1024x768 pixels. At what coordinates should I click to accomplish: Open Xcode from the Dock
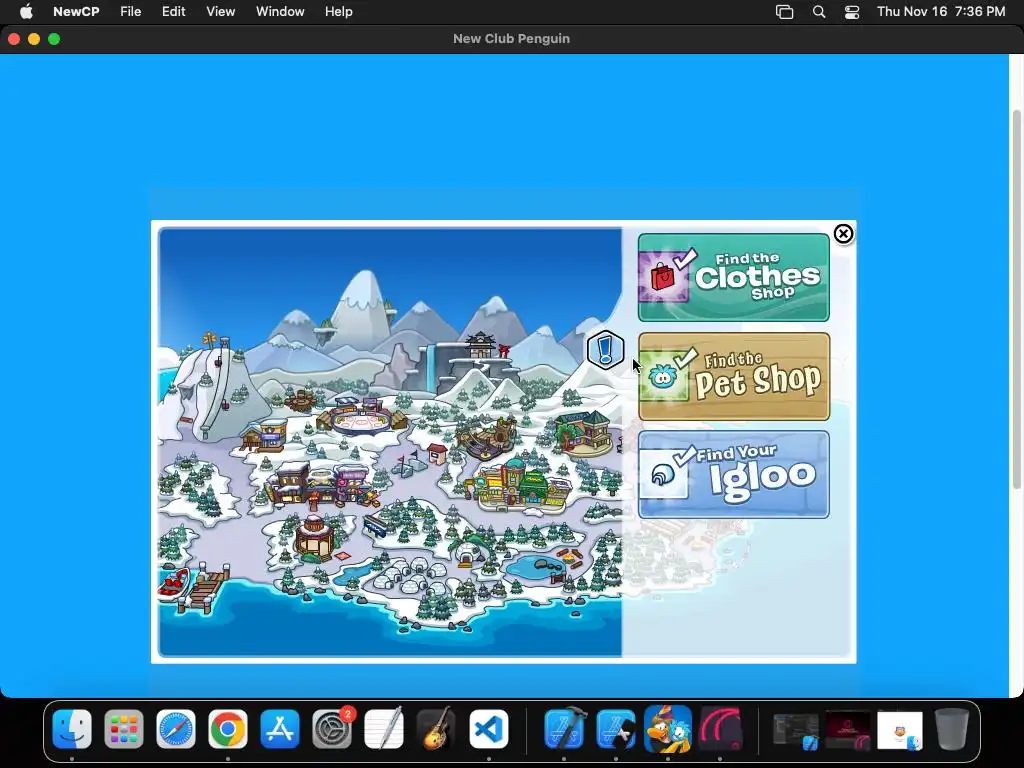click(x=564, y=728)
